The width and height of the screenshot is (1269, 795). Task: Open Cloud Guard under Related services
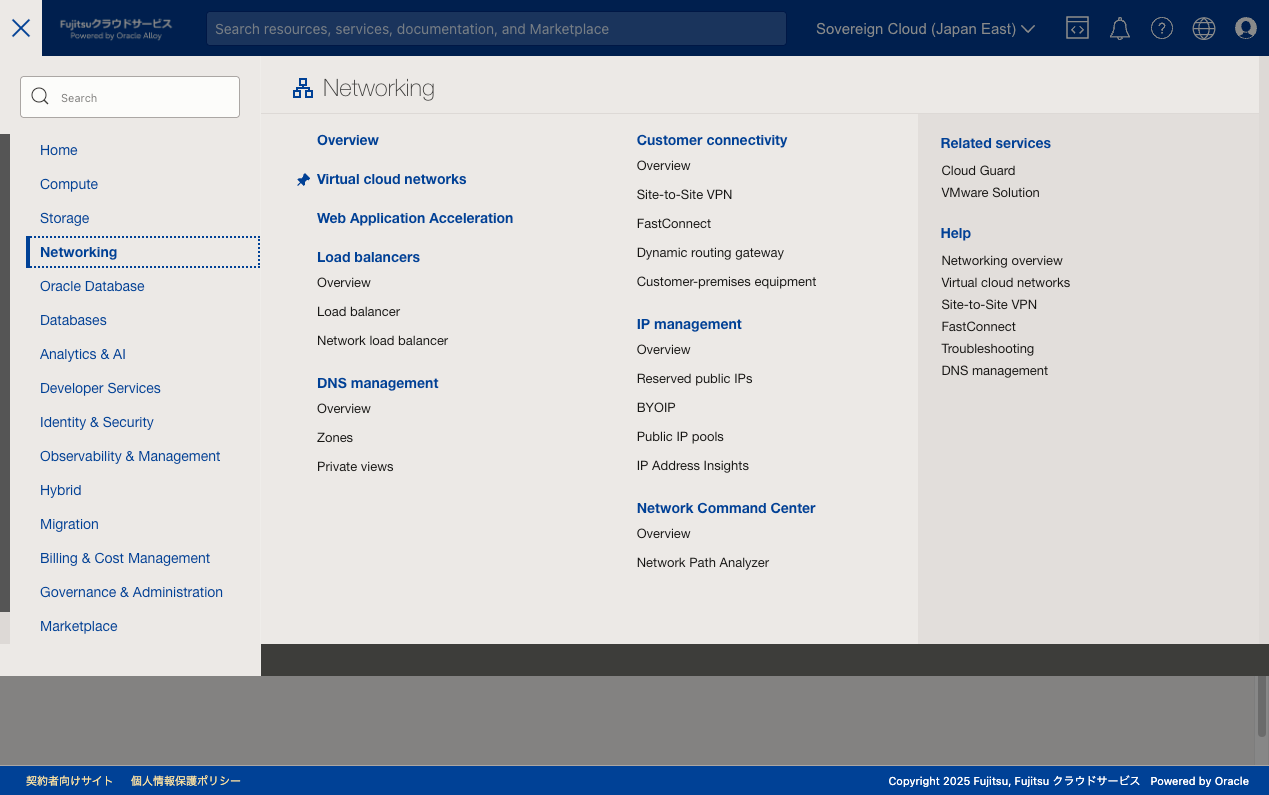point(978,170)
